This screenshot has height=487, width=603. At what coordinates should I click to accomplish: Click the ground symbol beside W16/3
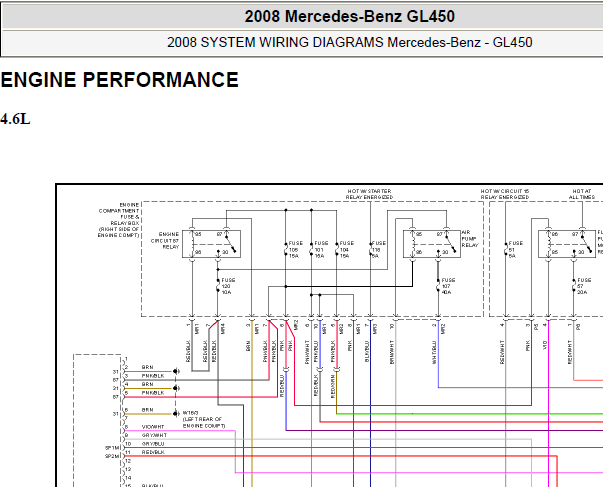176,414
